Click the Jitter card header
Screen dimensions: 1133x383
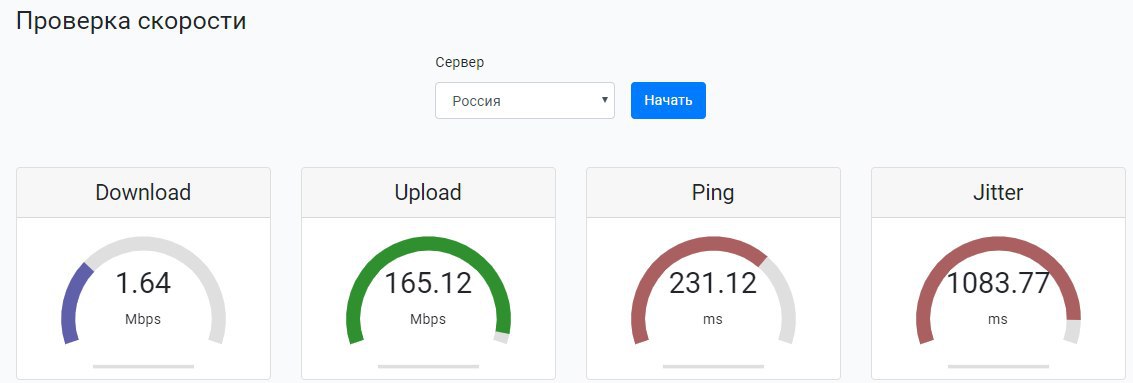[998, 192]
